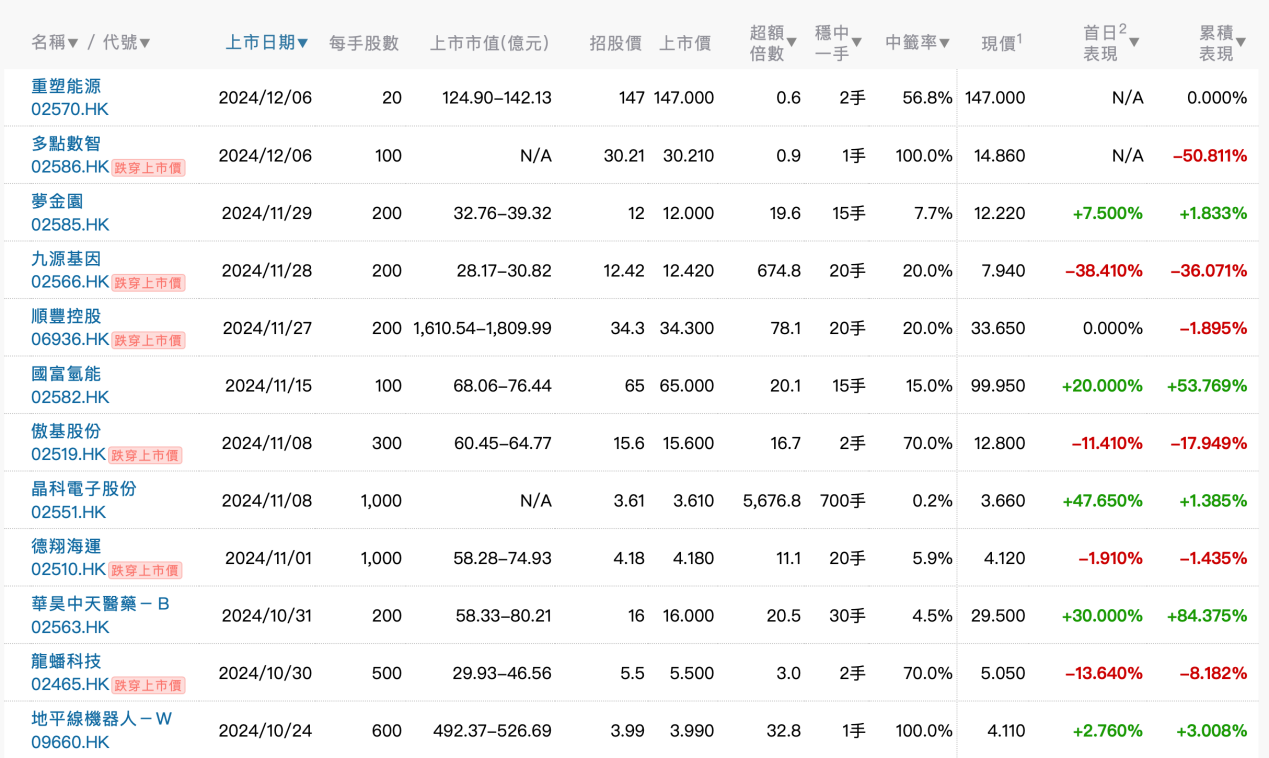Screen dimensions: 1269x758
Task: Open stock code 02566.HK
Action: coord(69,282)
